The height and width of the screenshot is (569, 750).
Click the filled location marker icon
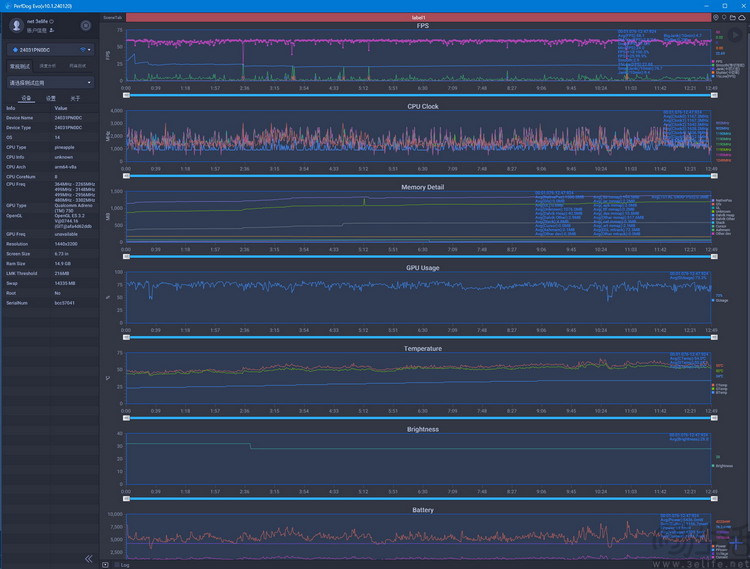(715, 18)
